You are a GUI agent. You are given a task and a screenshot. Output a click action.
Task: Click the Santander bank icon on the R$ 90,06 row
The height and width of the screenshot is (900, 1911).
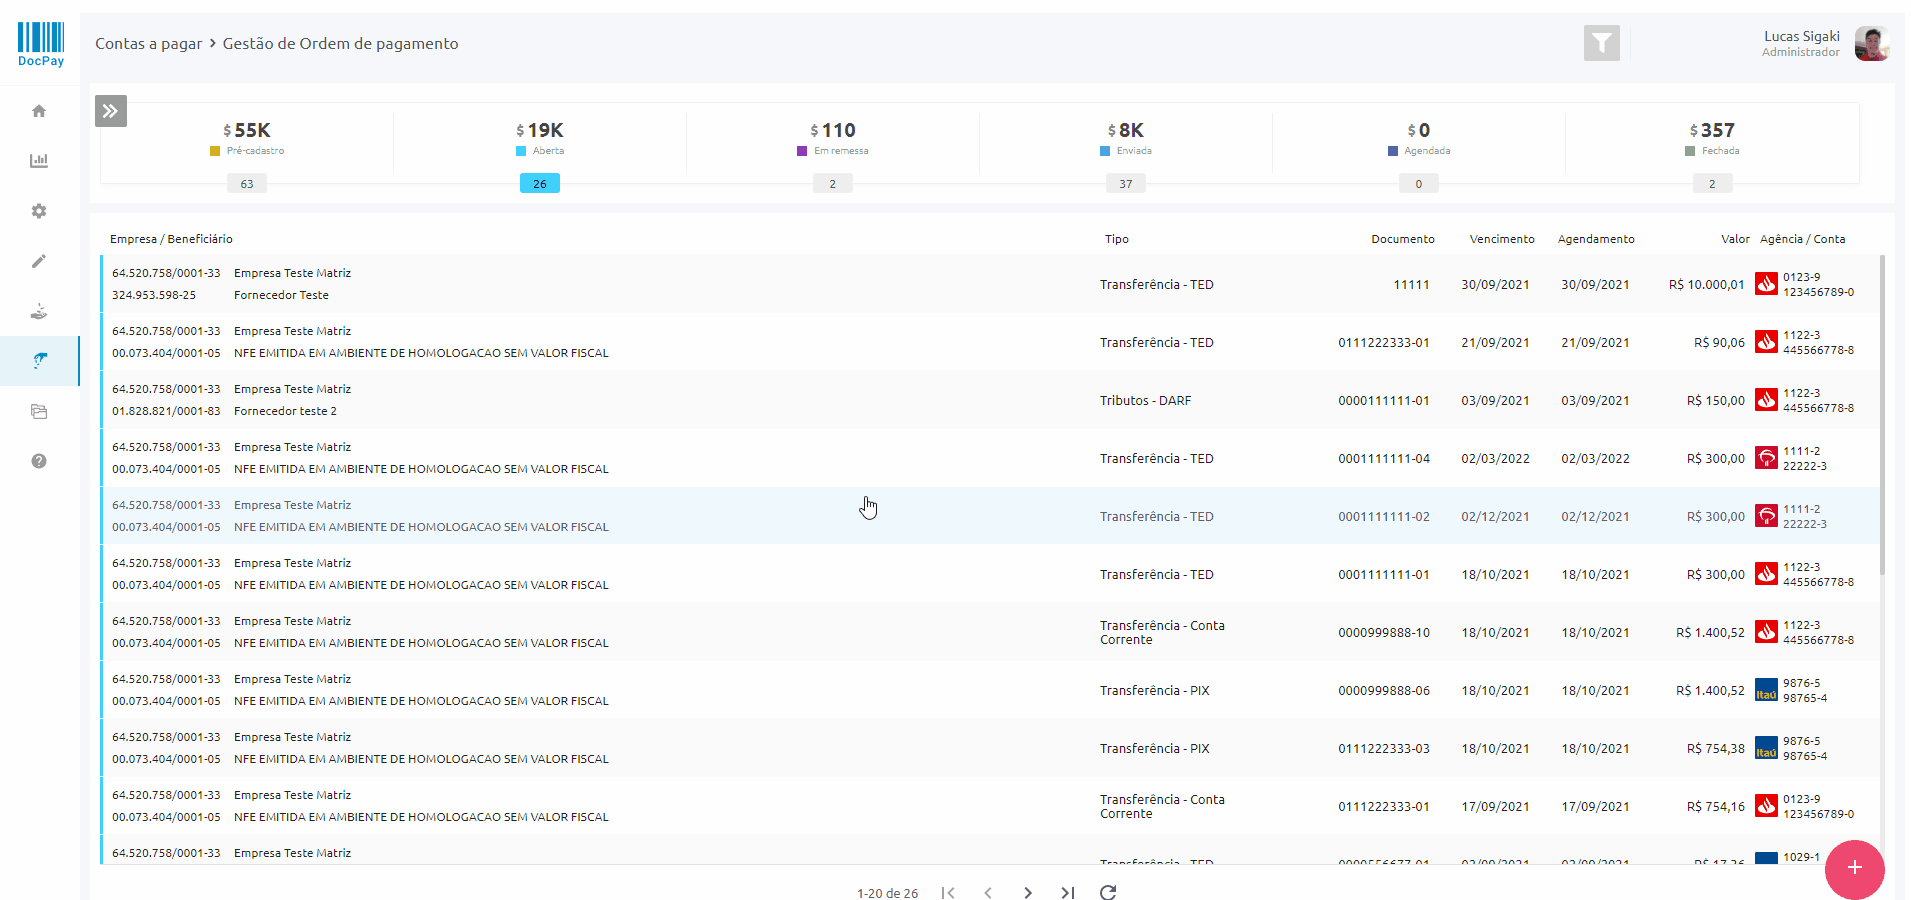[1766, 342]
